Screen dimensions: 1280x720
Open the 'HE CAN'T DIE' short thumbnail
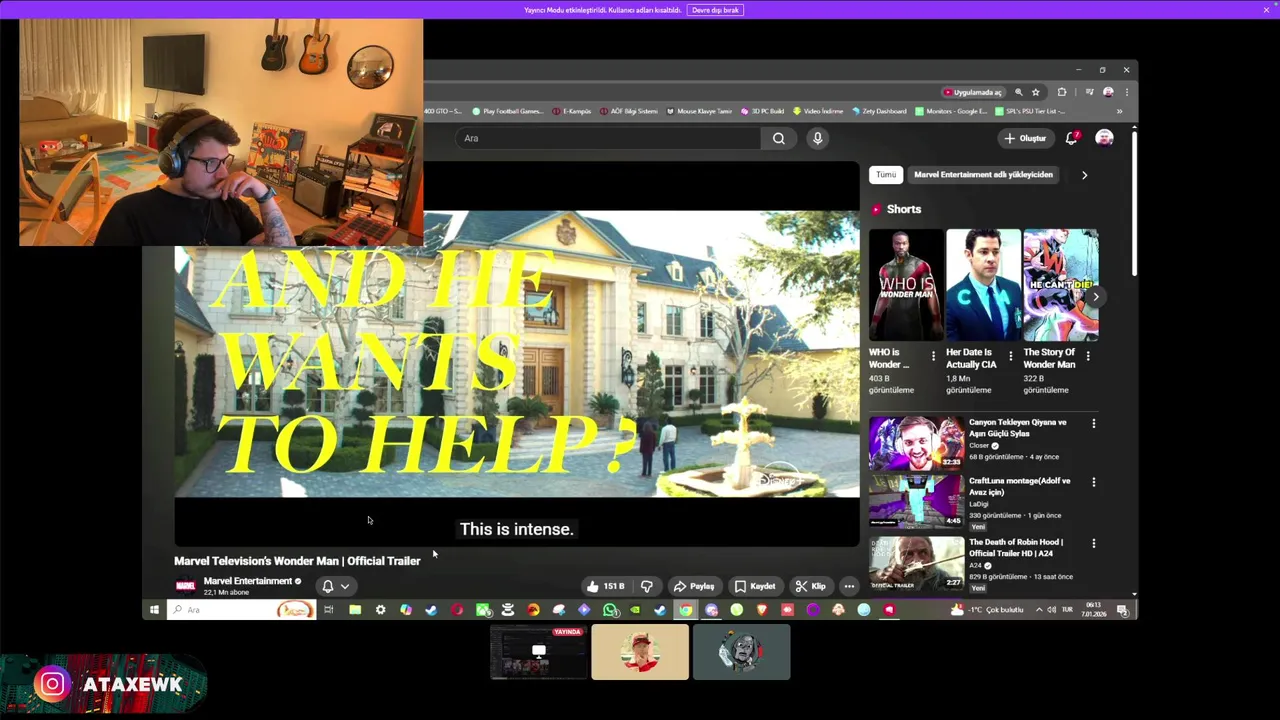1060,285
